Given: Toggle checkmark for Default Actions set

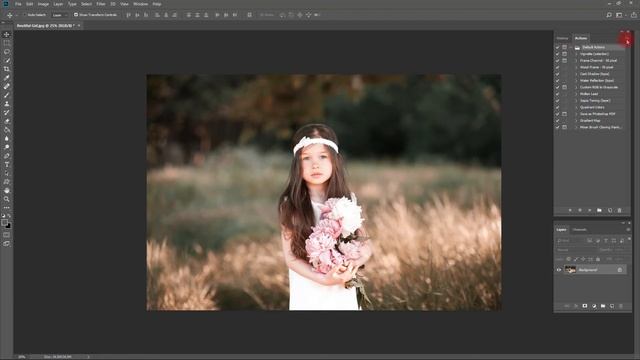Looking at the screenshot, I should (558, 47).
